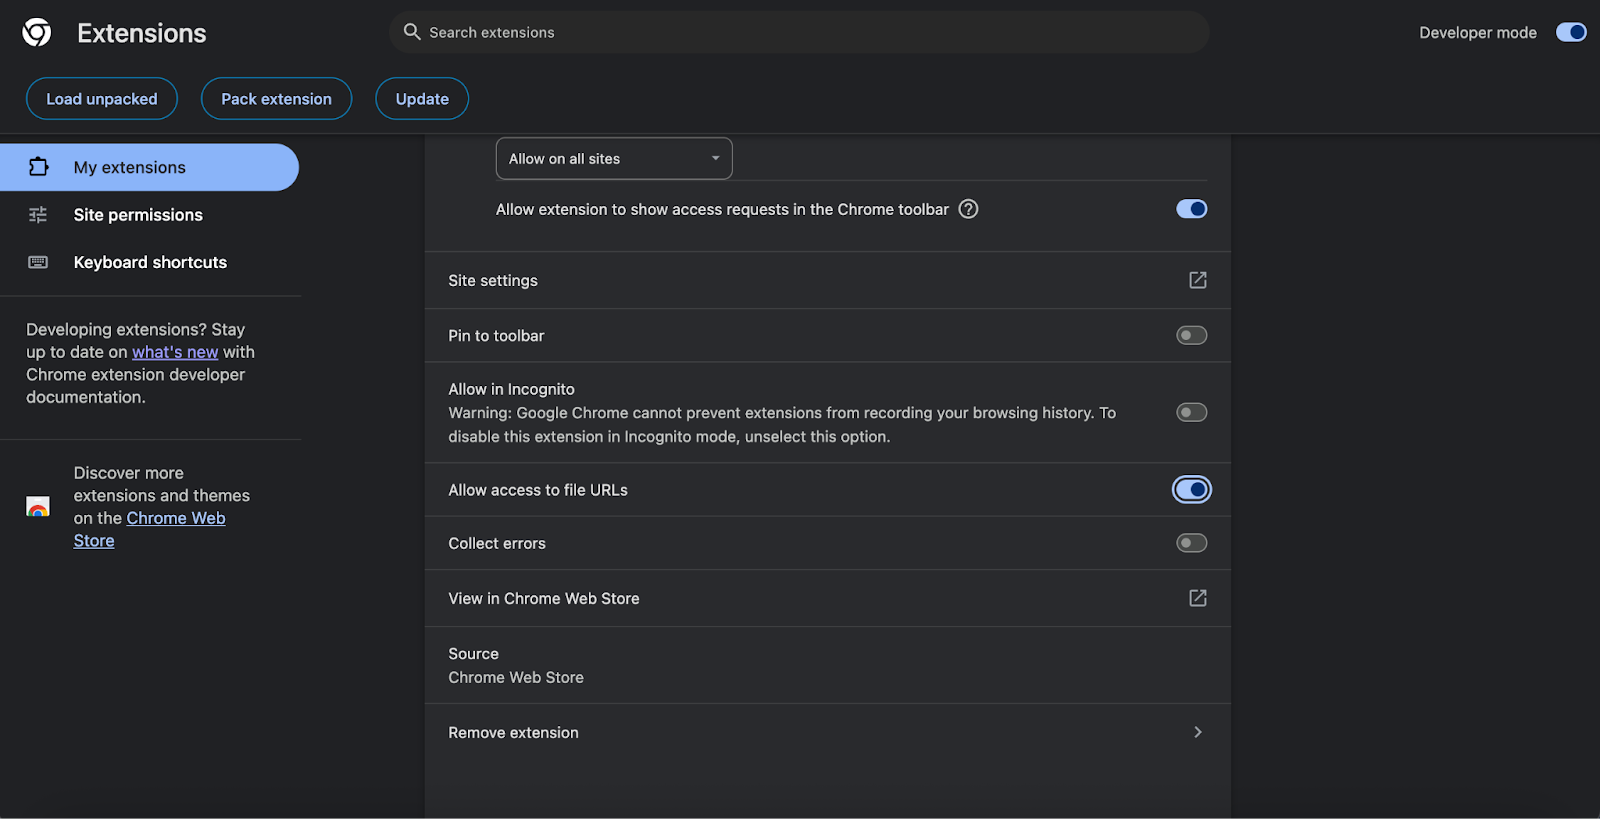Click help icon beside access requests text
The width and height of the screenshot is (1600, 819).
pyautogui.click(x=968, y=209)
